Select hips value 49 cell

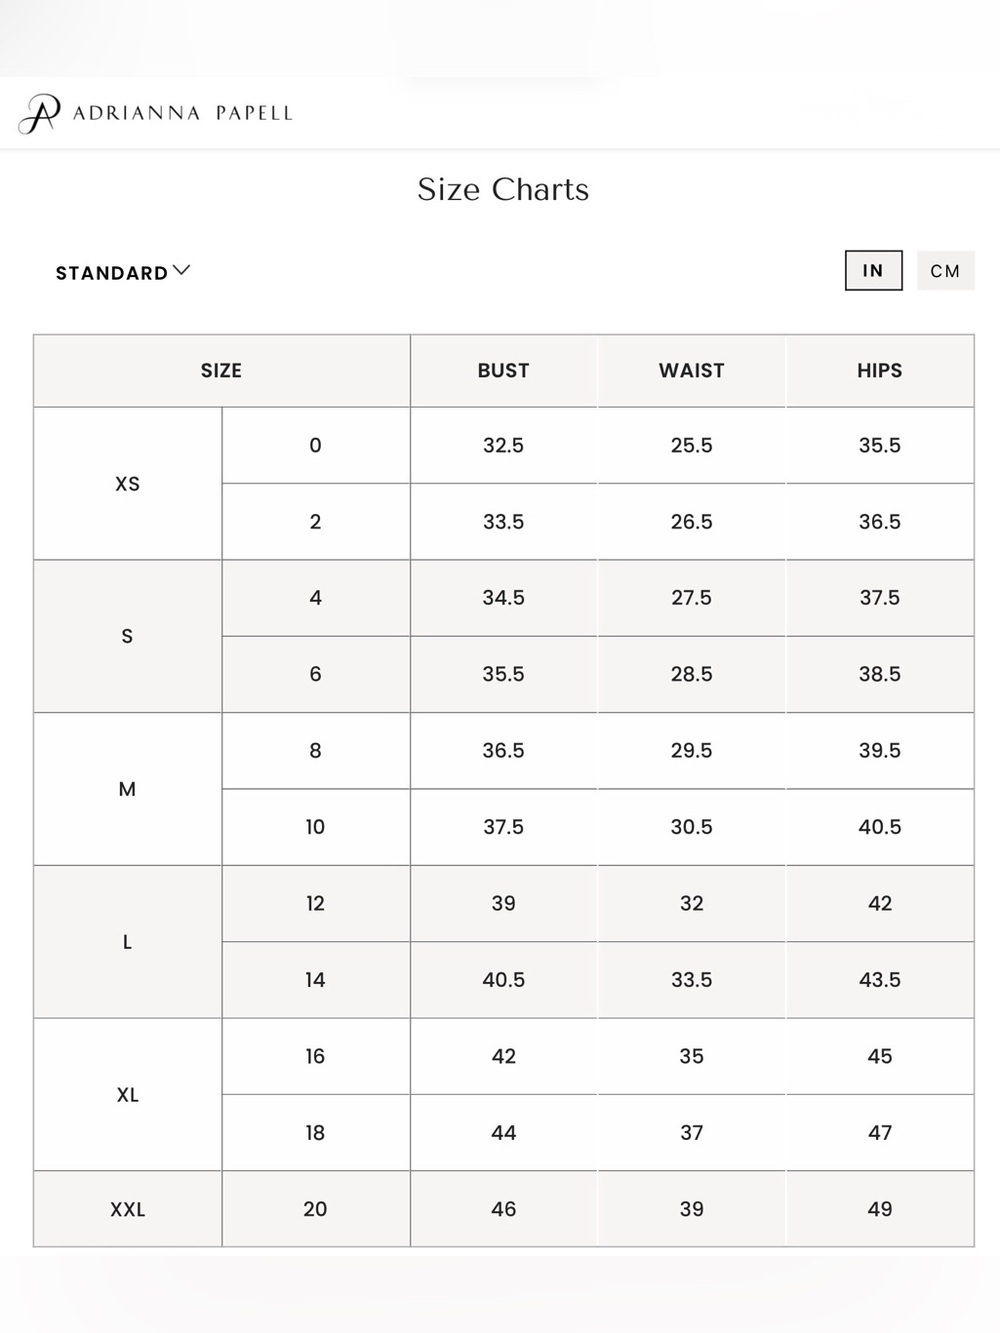pos(880,1209)
